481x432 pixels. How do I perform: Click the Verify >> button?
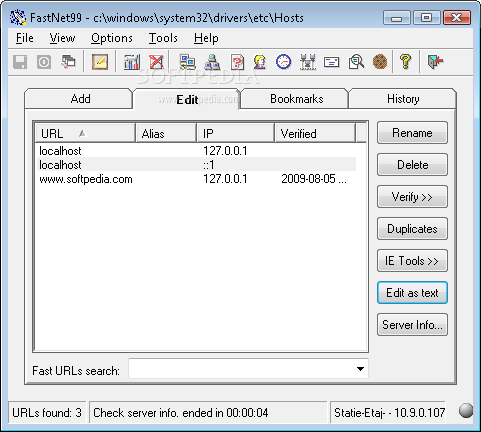click(412, 197)
